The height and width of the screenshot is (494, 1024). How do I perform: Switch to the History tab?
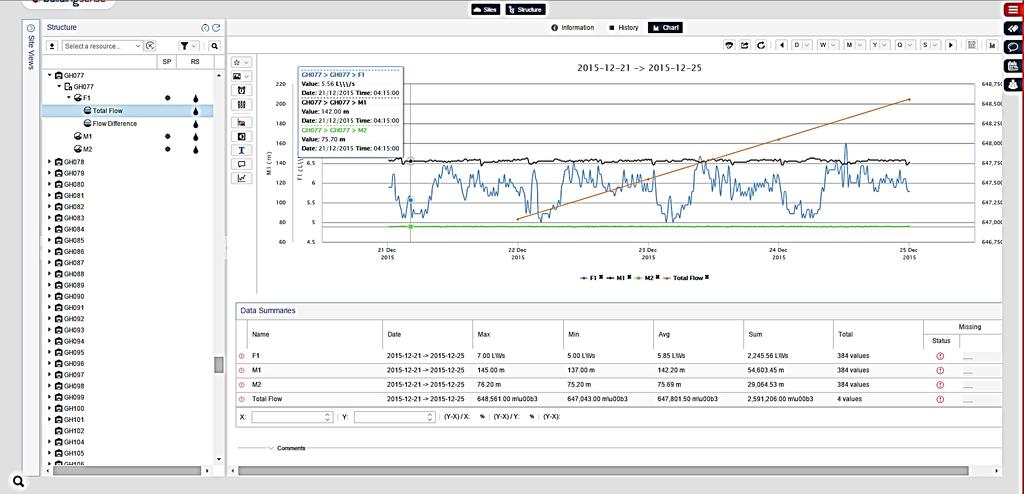(624, 27)
